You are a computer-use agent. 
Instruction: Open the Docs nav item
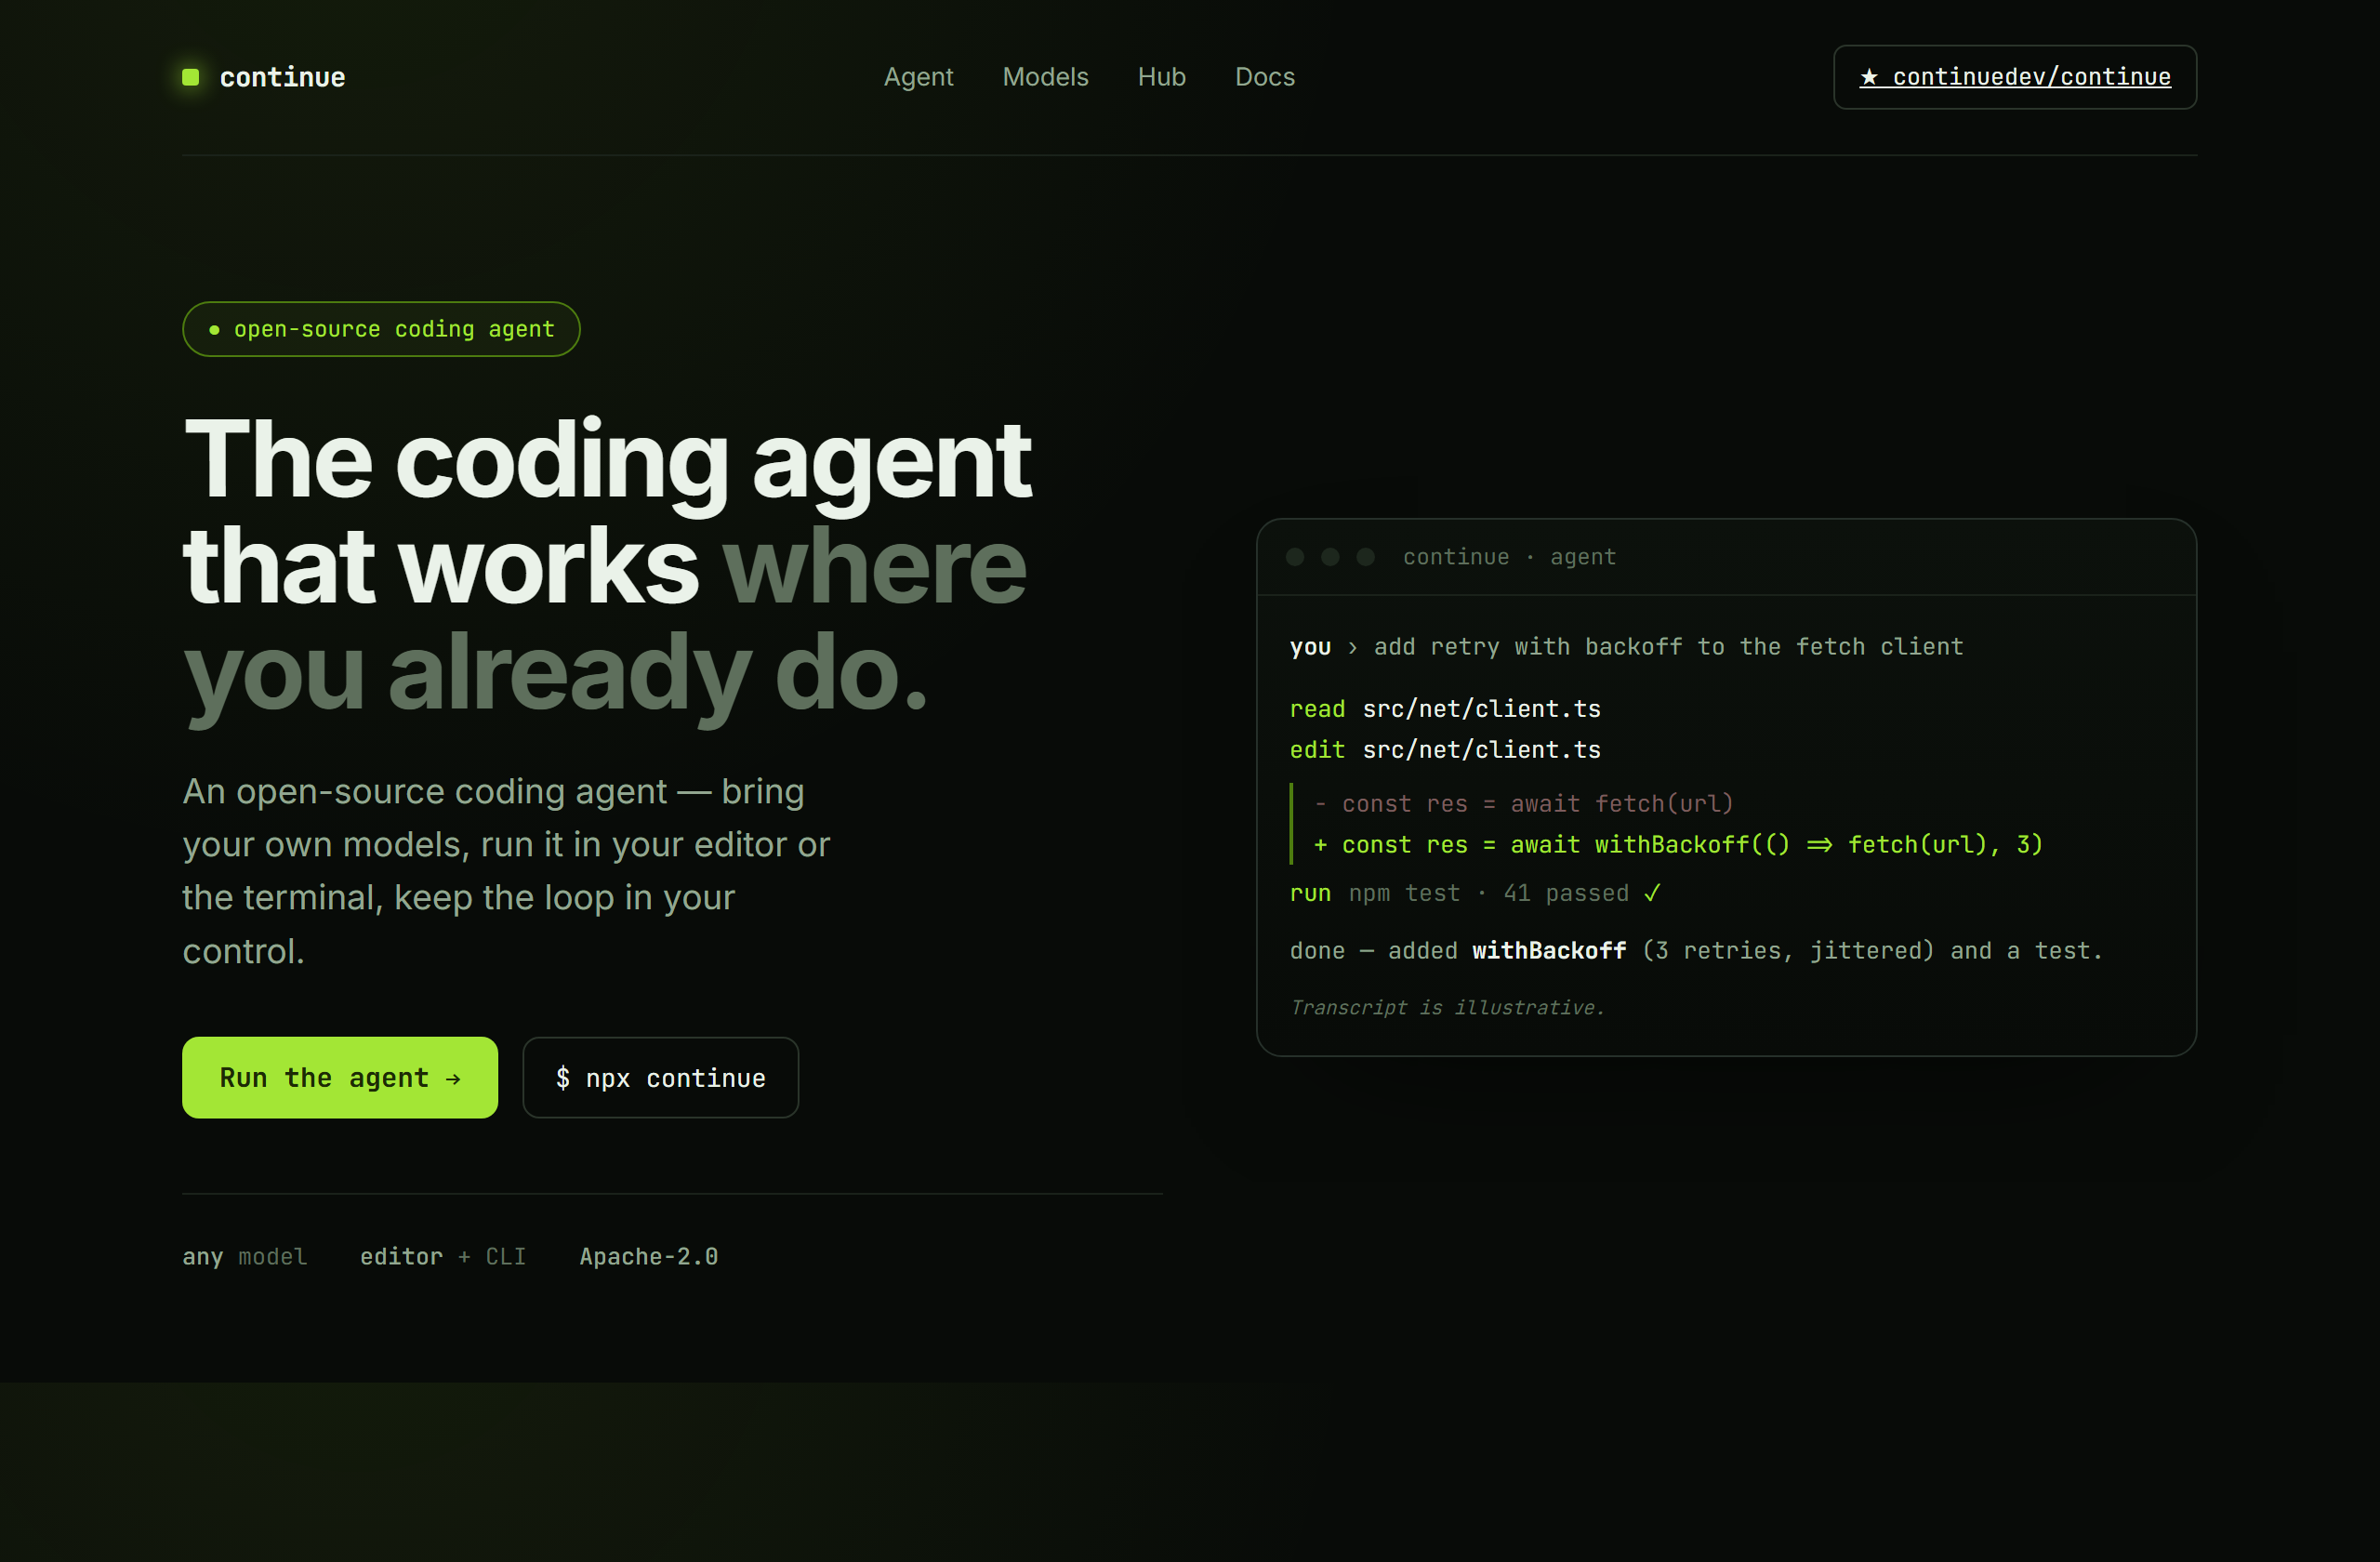1264,77
